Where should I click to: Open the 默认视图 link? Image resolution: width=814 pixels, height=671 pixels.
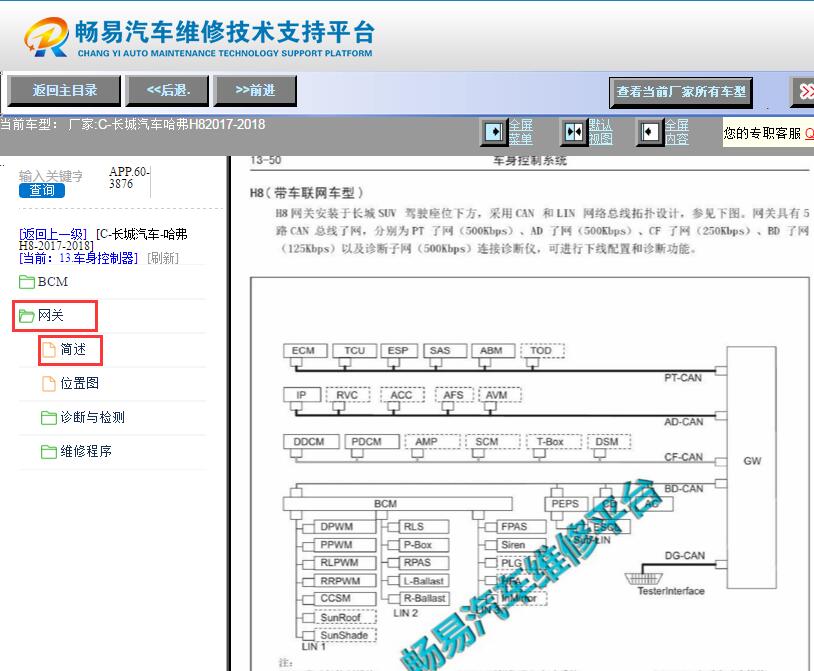601,132
